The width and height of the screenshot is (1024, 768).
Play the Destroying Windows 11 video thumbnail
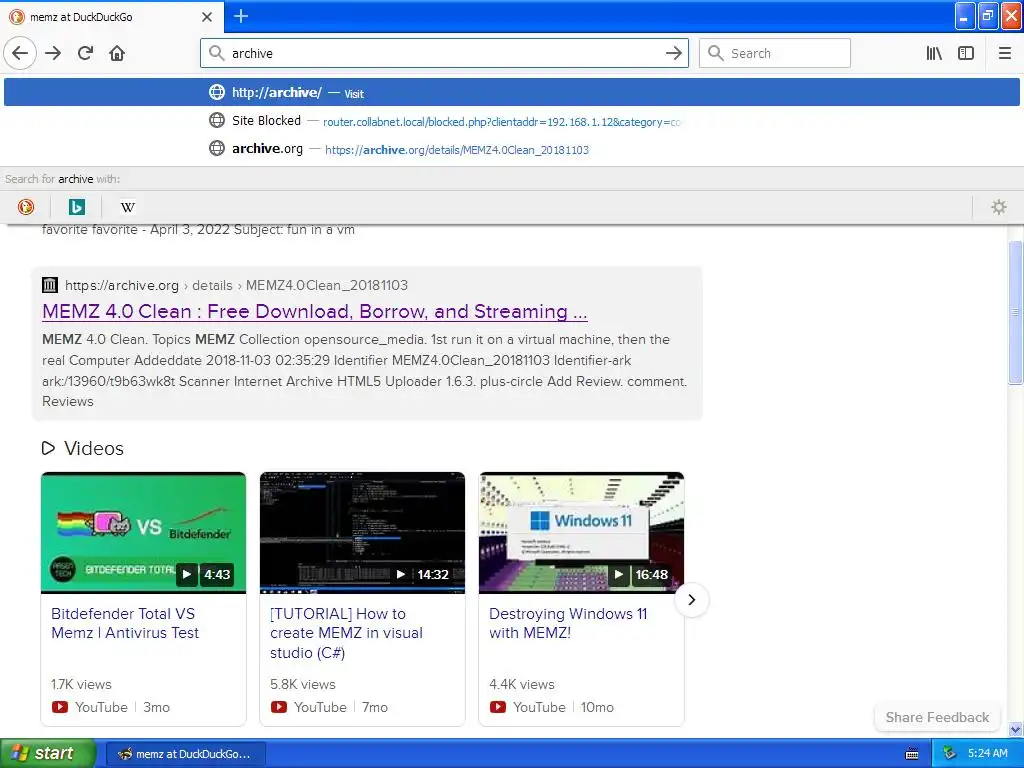[581, 533]
